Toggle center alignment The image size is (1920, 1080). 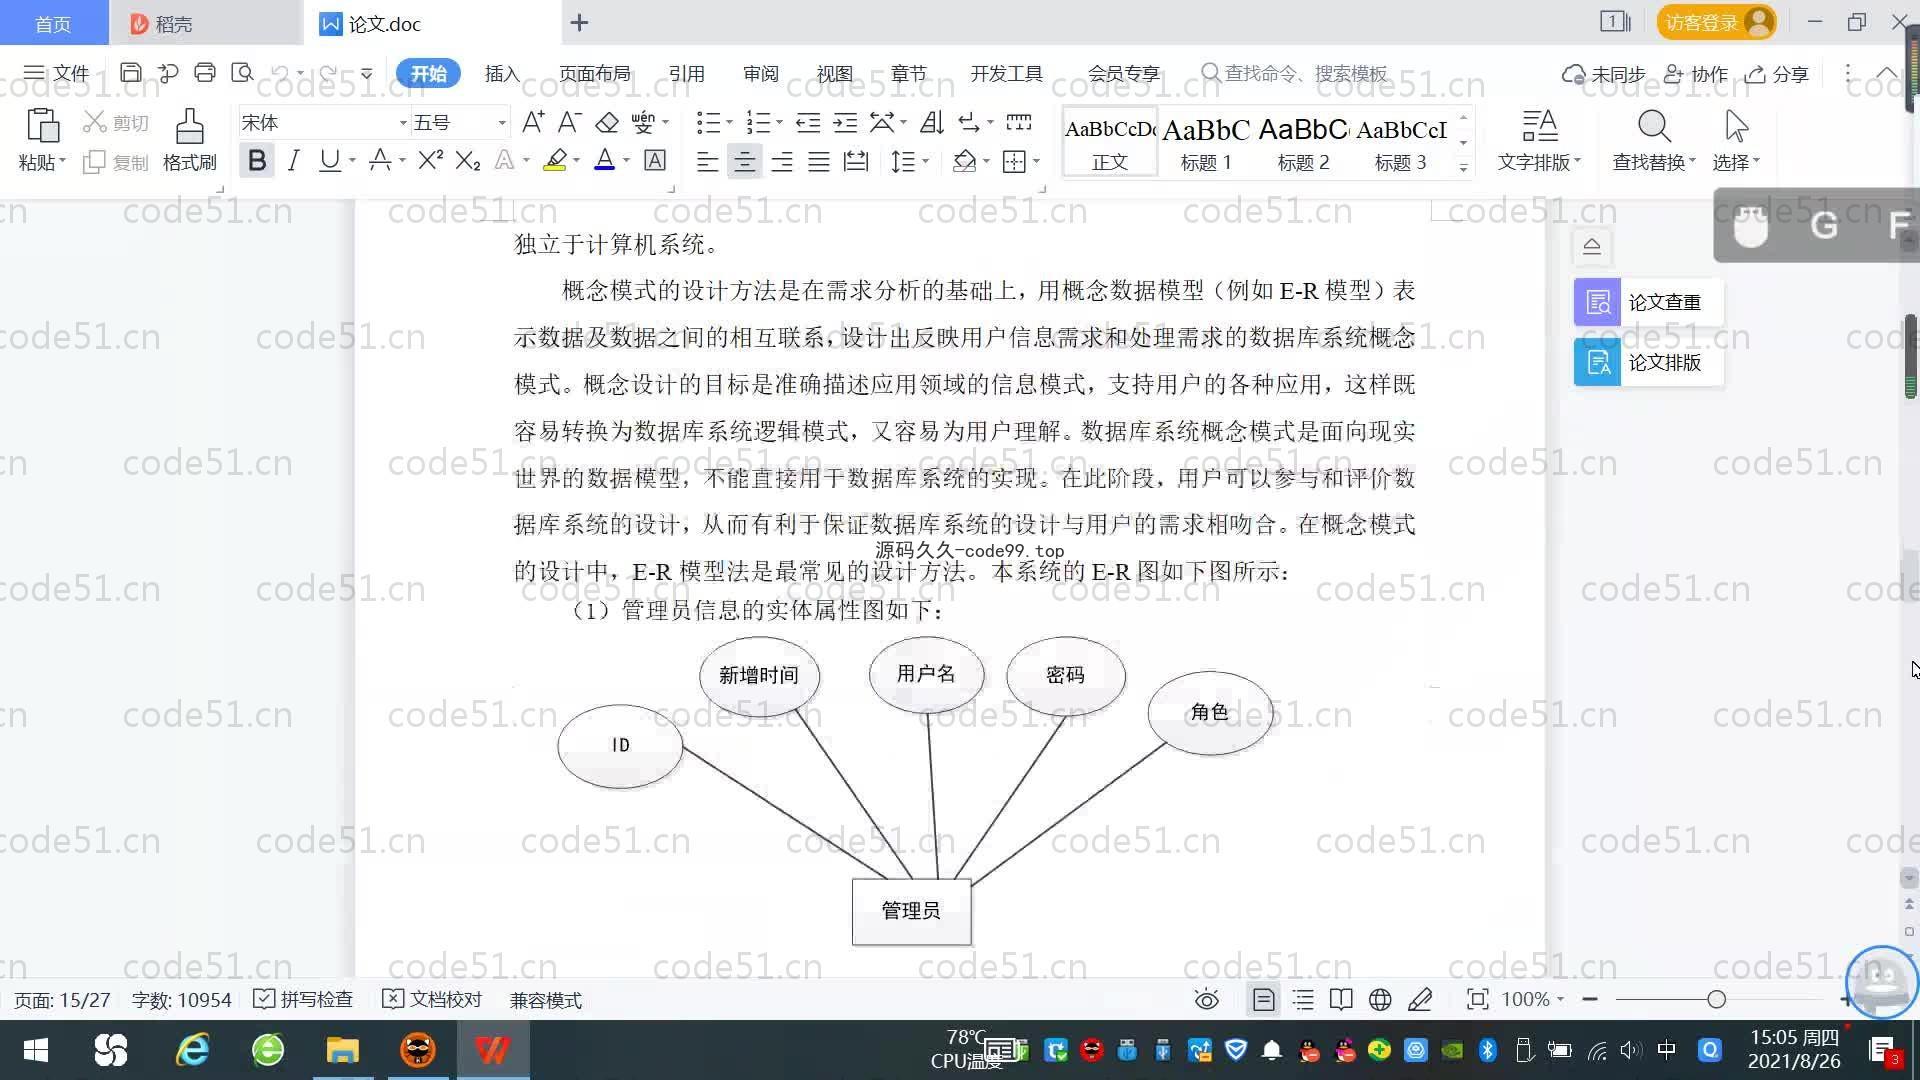744,161
